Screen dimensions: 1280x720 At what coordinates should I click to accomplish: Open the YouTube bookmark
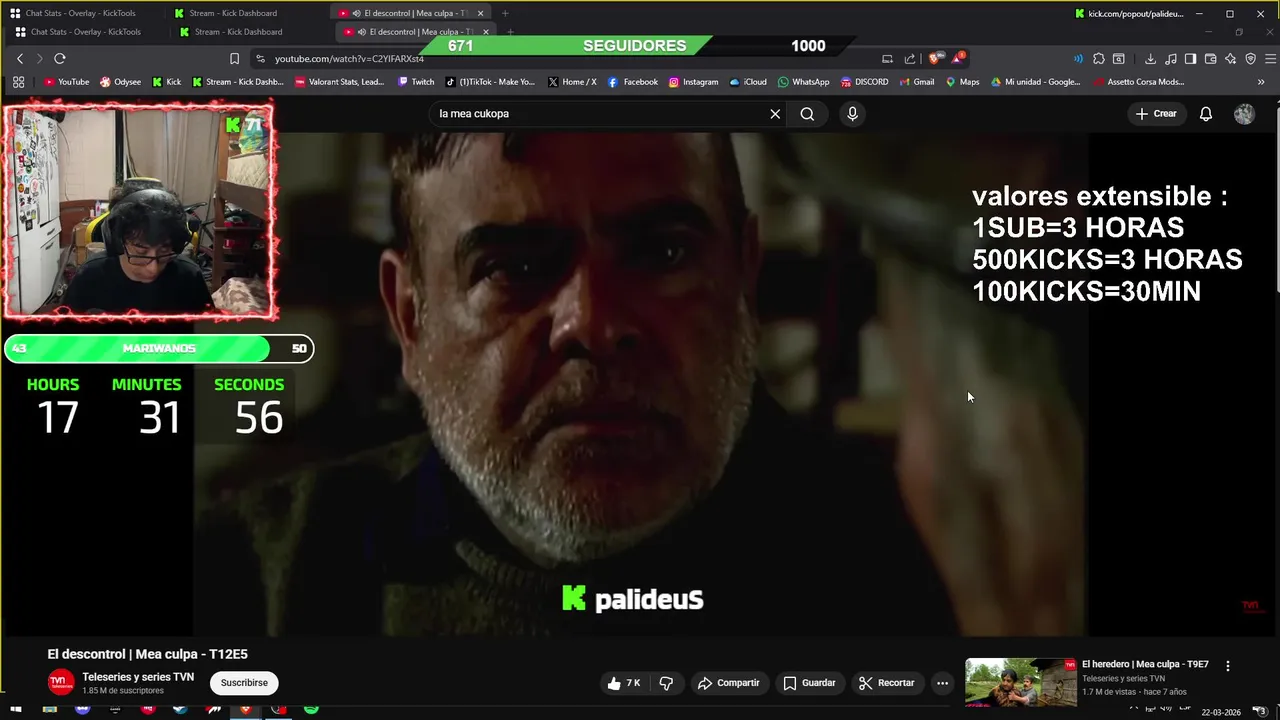pos(66,82)
